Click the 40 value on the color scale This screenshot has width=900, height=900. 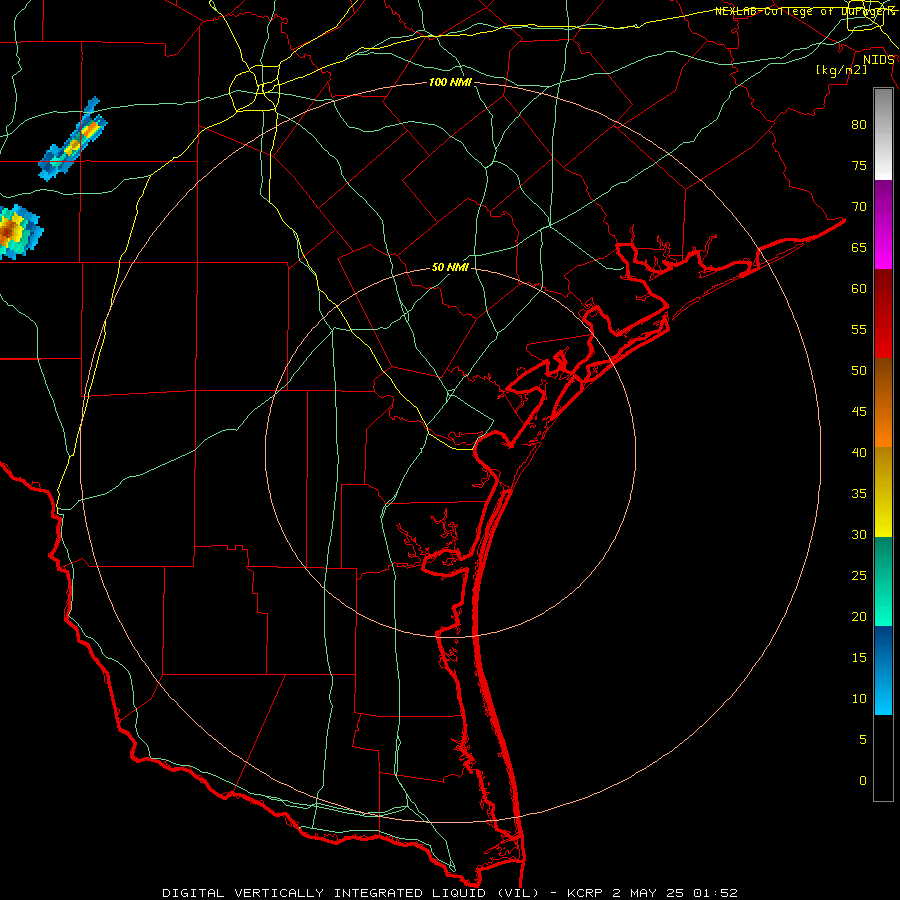(x=859, y=452)
